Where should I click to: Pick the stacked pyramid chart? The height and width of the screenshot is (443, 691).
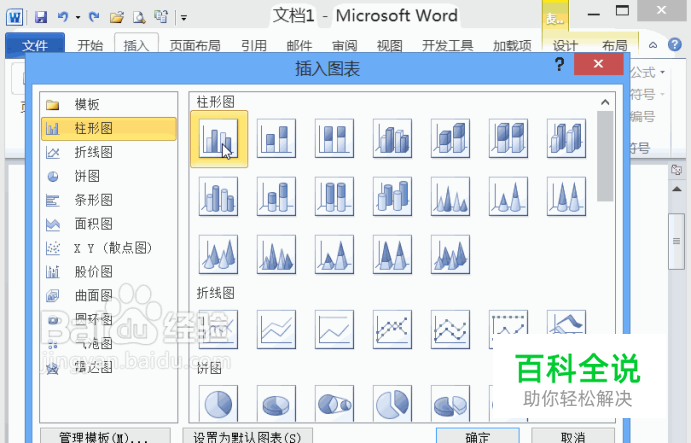point(334,254)
